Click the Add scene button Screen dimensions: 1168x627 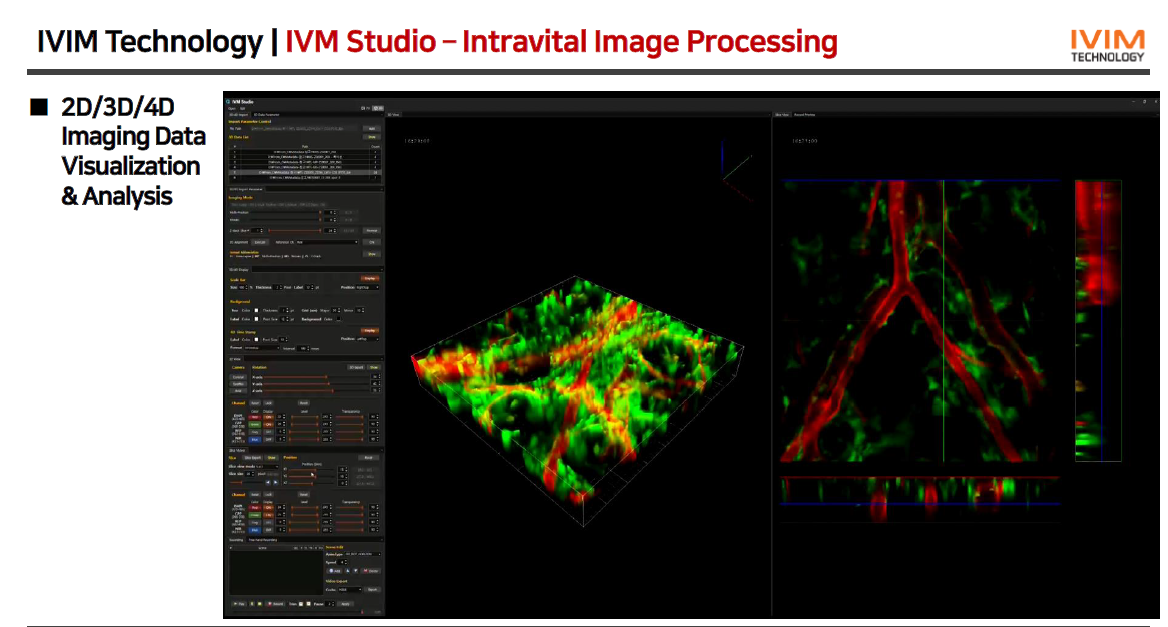point(334,570)
